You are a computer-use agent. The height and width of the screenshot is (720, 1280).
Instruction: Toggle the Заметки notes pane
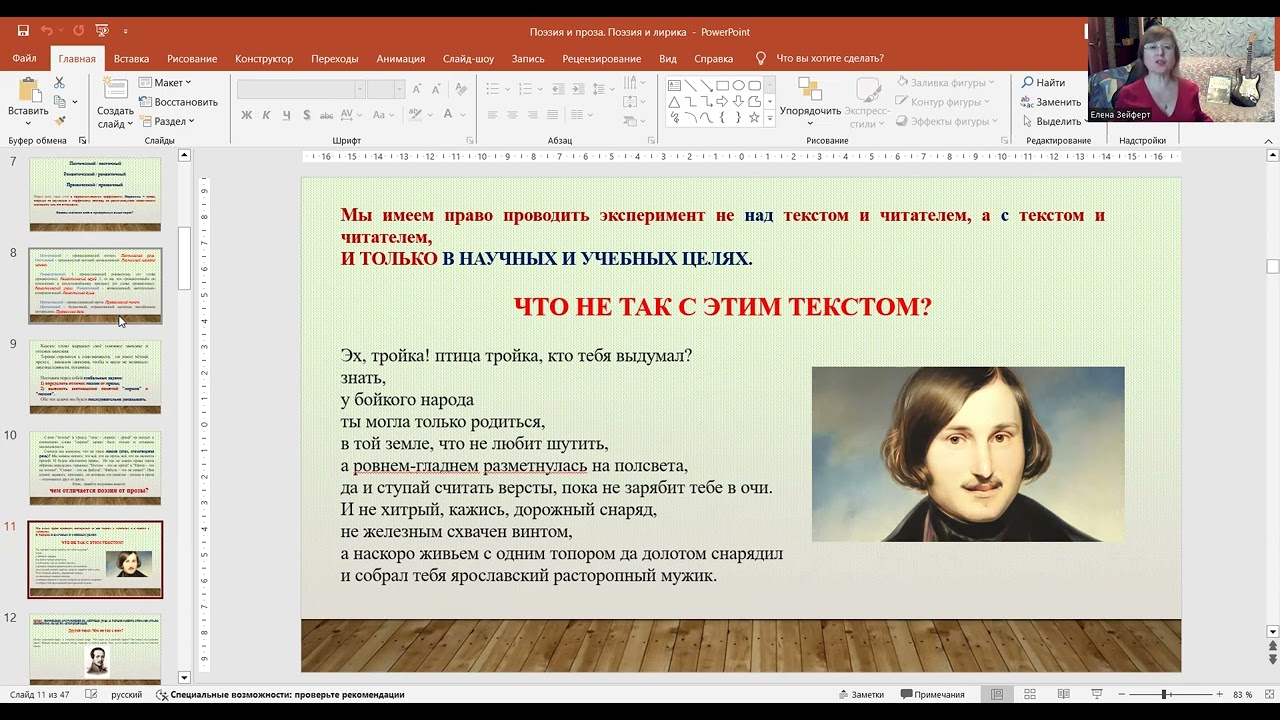861,695
